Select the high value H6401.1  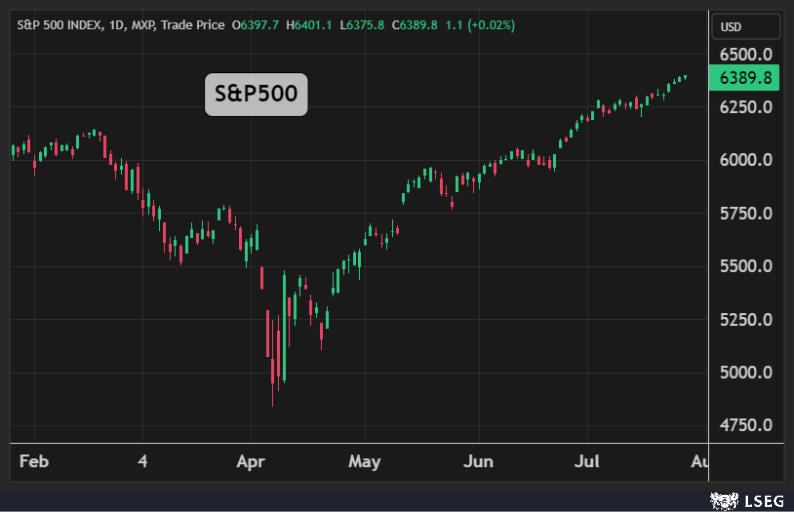pyautogui.click(x=309, y=22)
